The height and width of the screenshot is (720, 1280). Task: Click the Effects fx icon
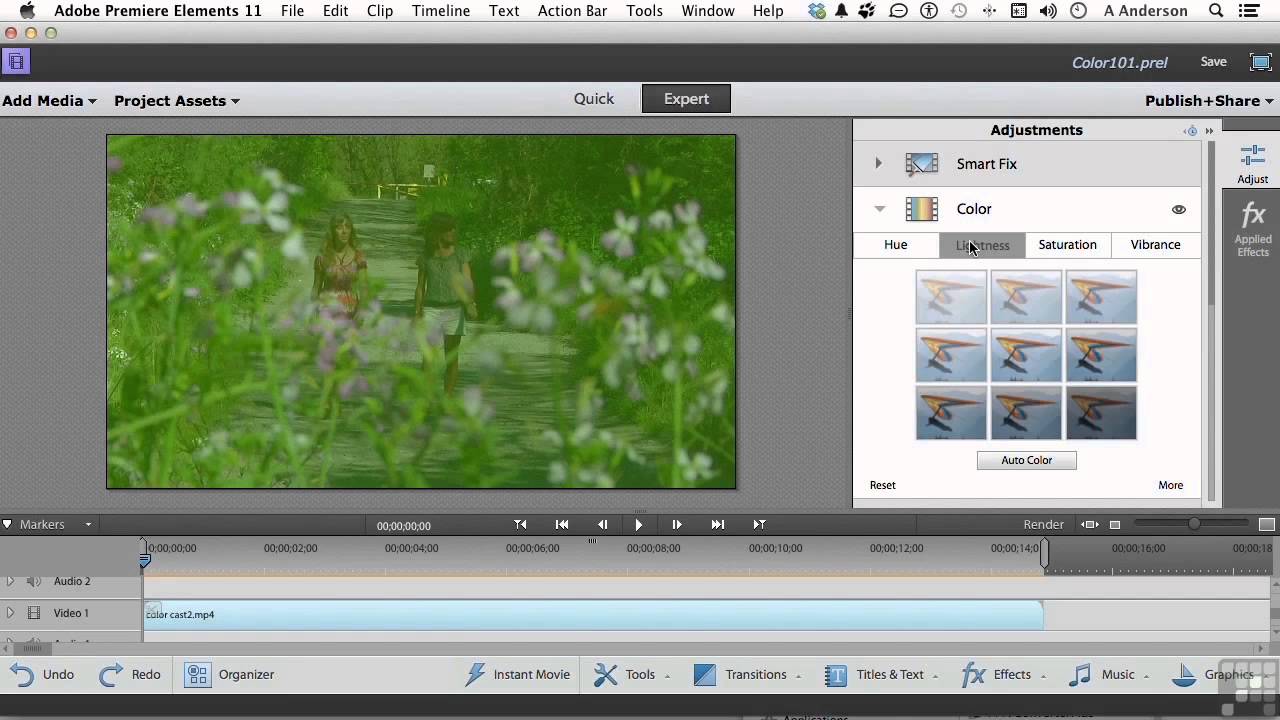(x=973, y=675)
